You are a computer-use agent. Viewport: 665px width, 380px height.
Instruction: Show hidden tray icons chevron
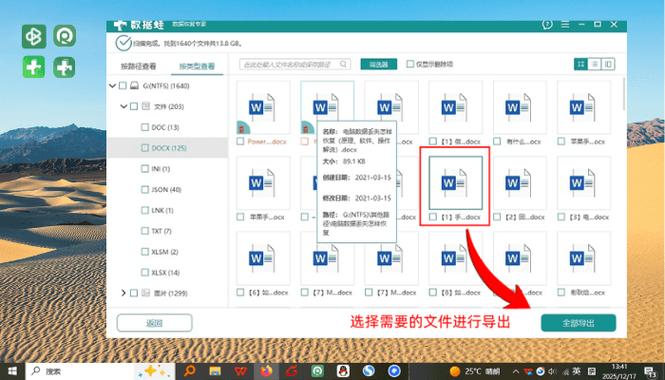coord(515,372)
